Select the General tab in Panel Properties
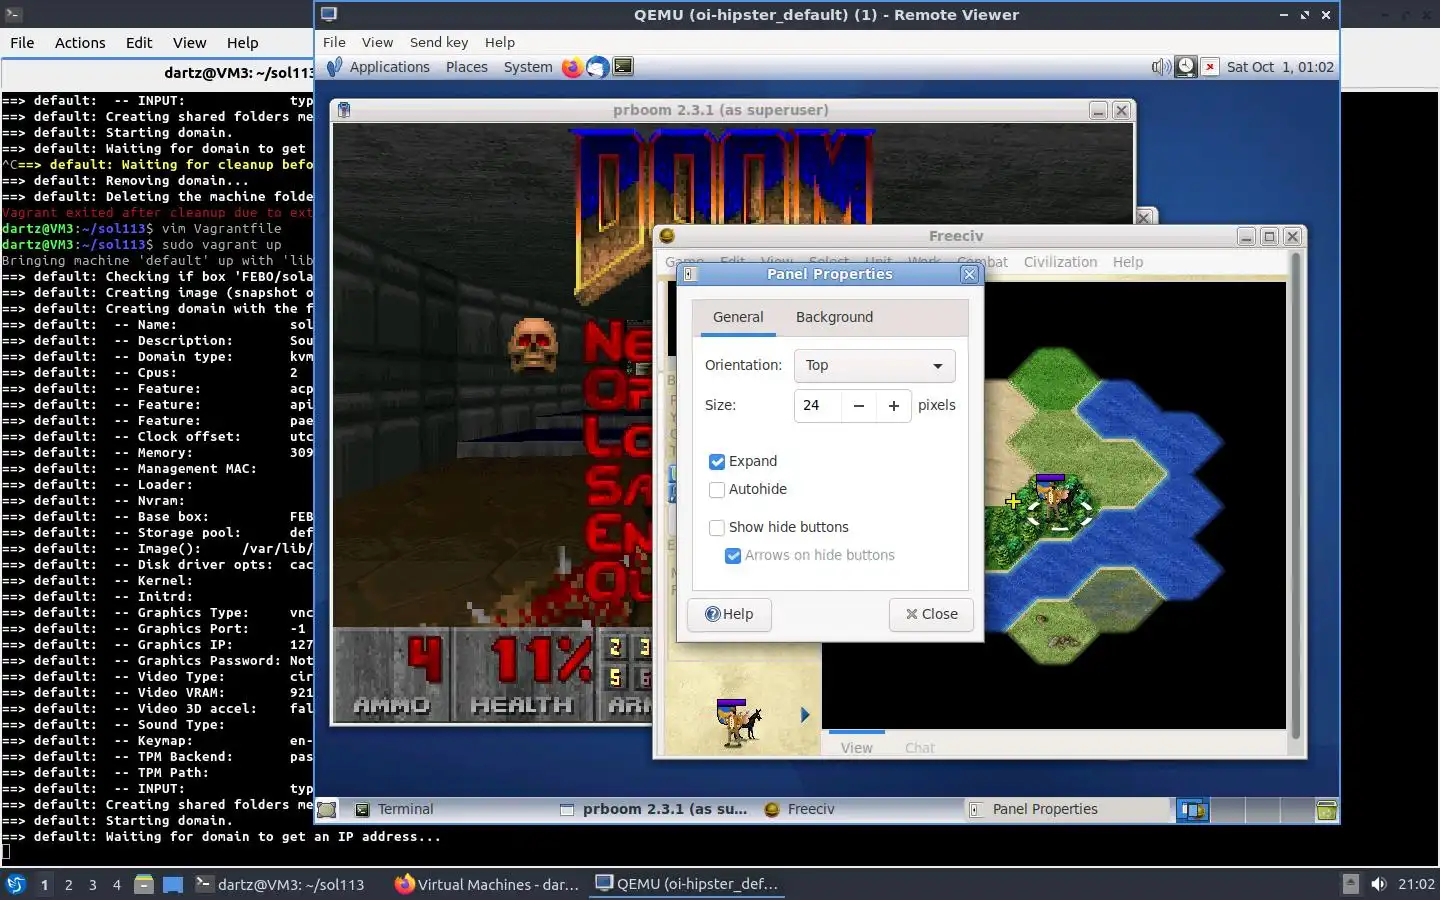This screenshot has height=900, width=1440. pyautogui.click(x=738, y=317)
